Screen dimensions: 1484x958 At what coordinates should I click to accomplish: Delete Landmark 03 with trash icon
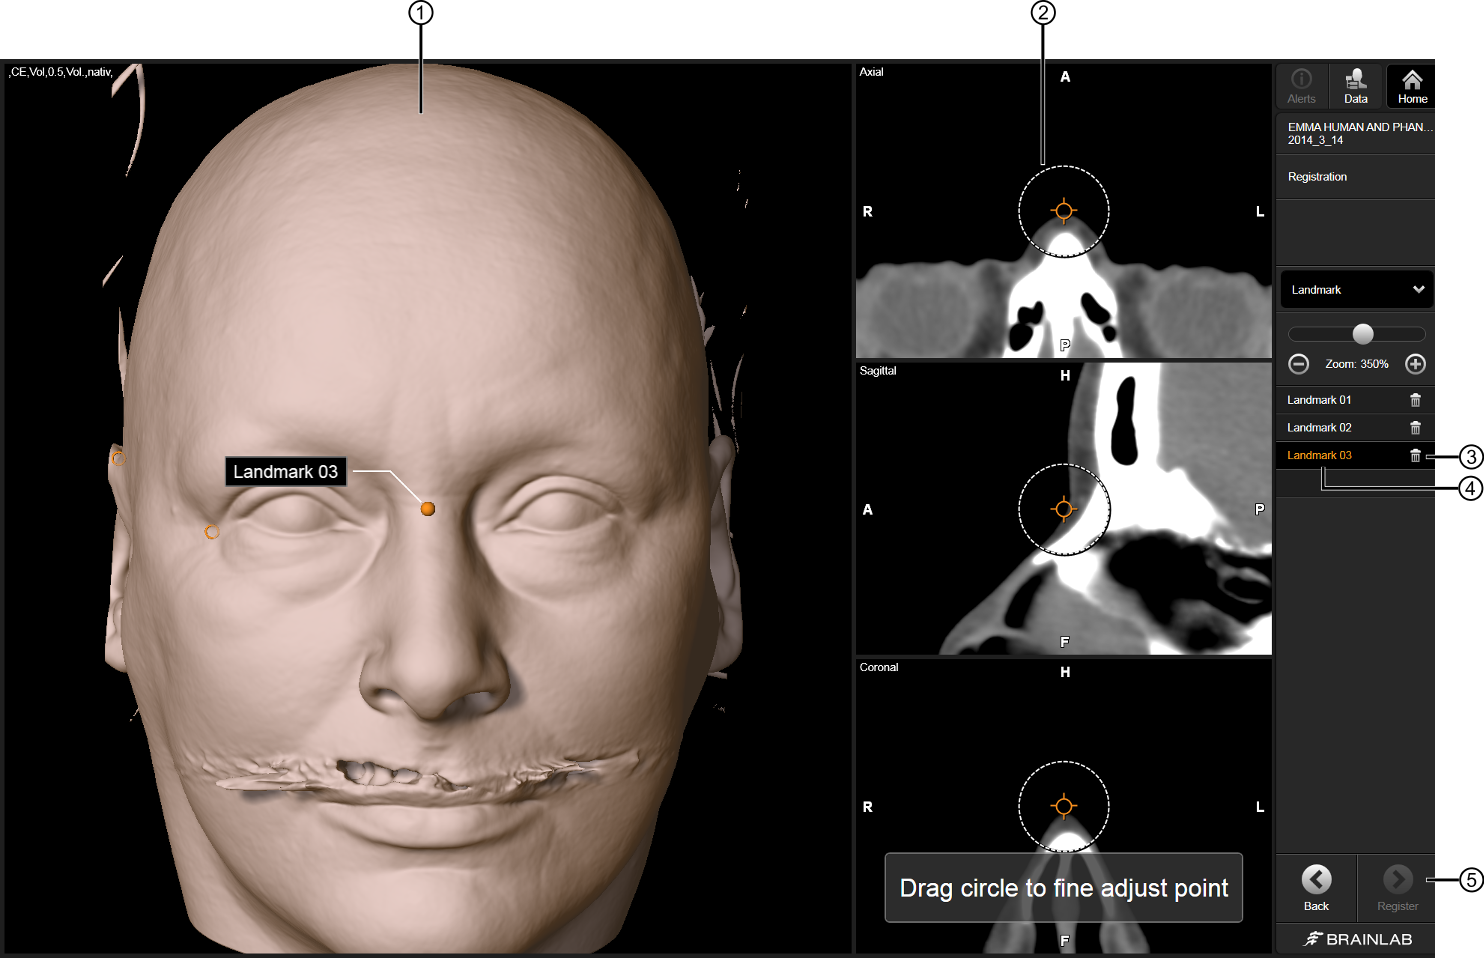1415,456
